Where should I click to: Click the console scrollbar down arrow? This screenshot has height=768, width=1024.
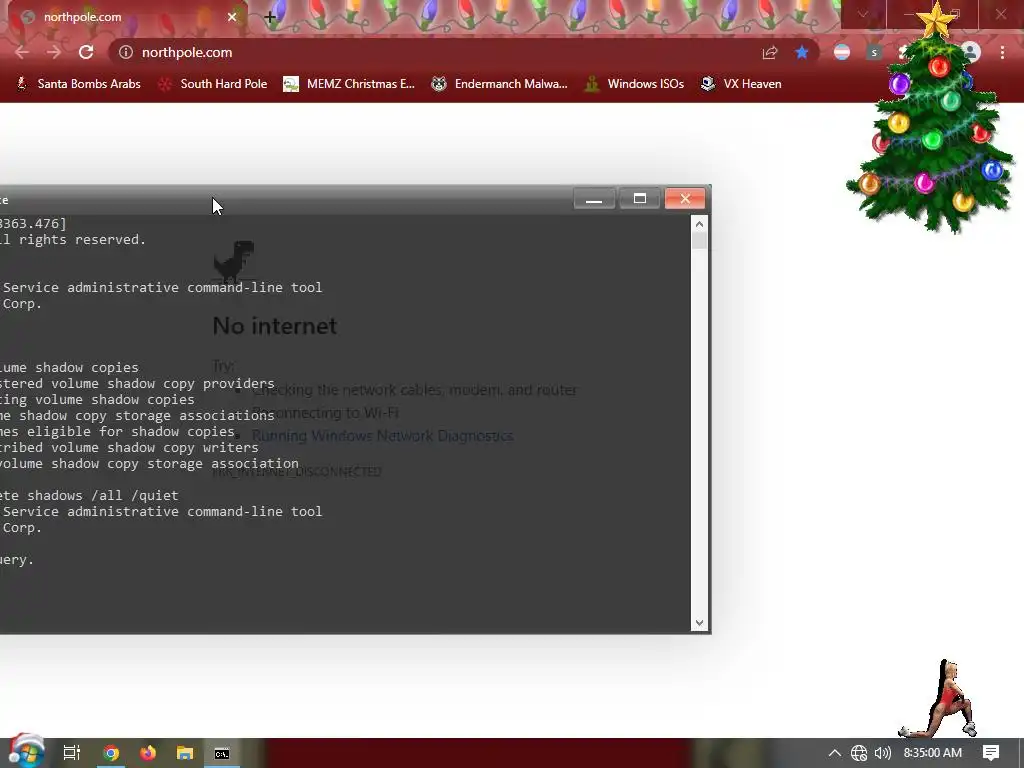pos(699,623)
